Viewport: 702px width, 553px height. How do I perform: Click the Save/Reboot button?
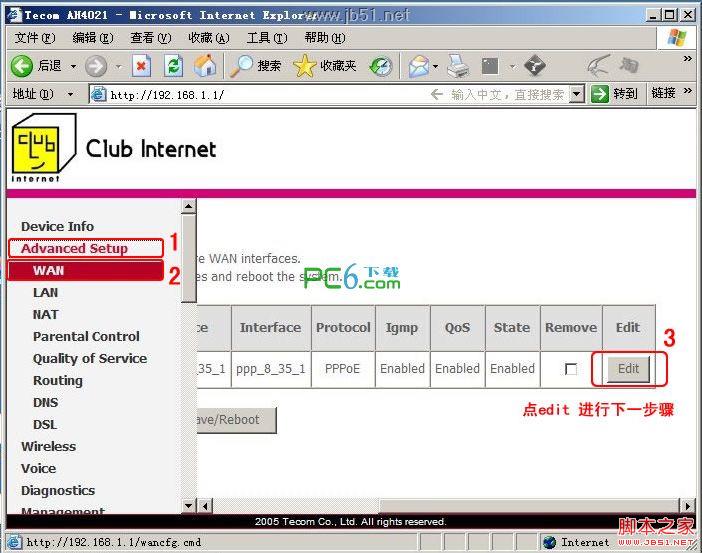(x=236, y=420)
